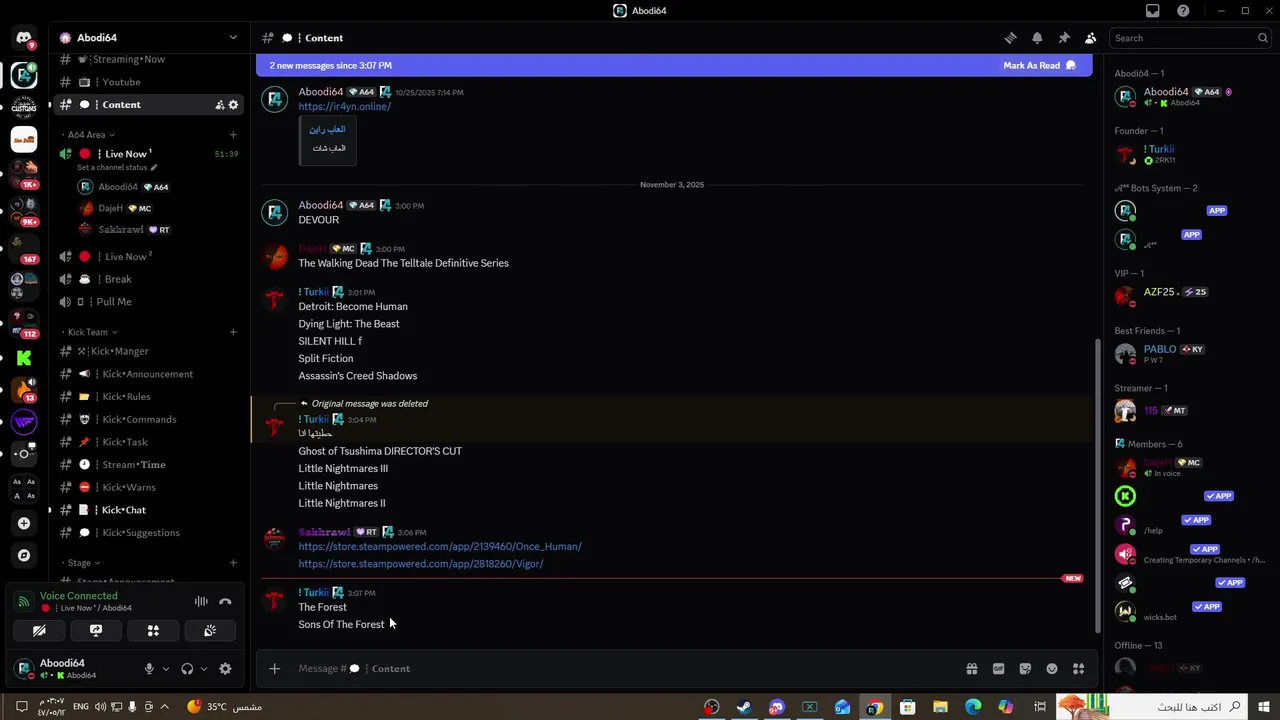Open microphone input options arrow

pos(165,669)
